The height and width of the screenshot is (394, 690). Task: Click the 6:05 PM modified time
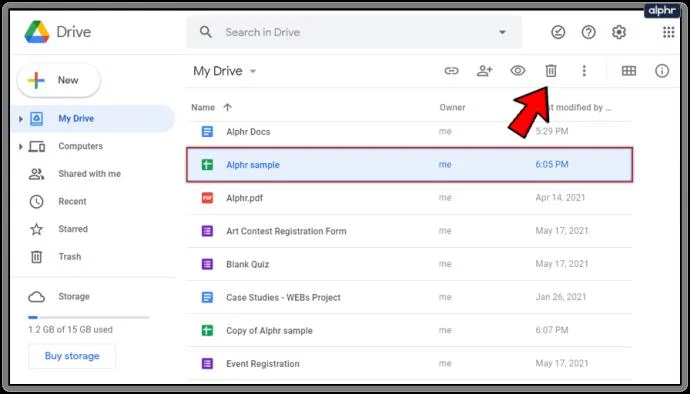tap(552, 164)
